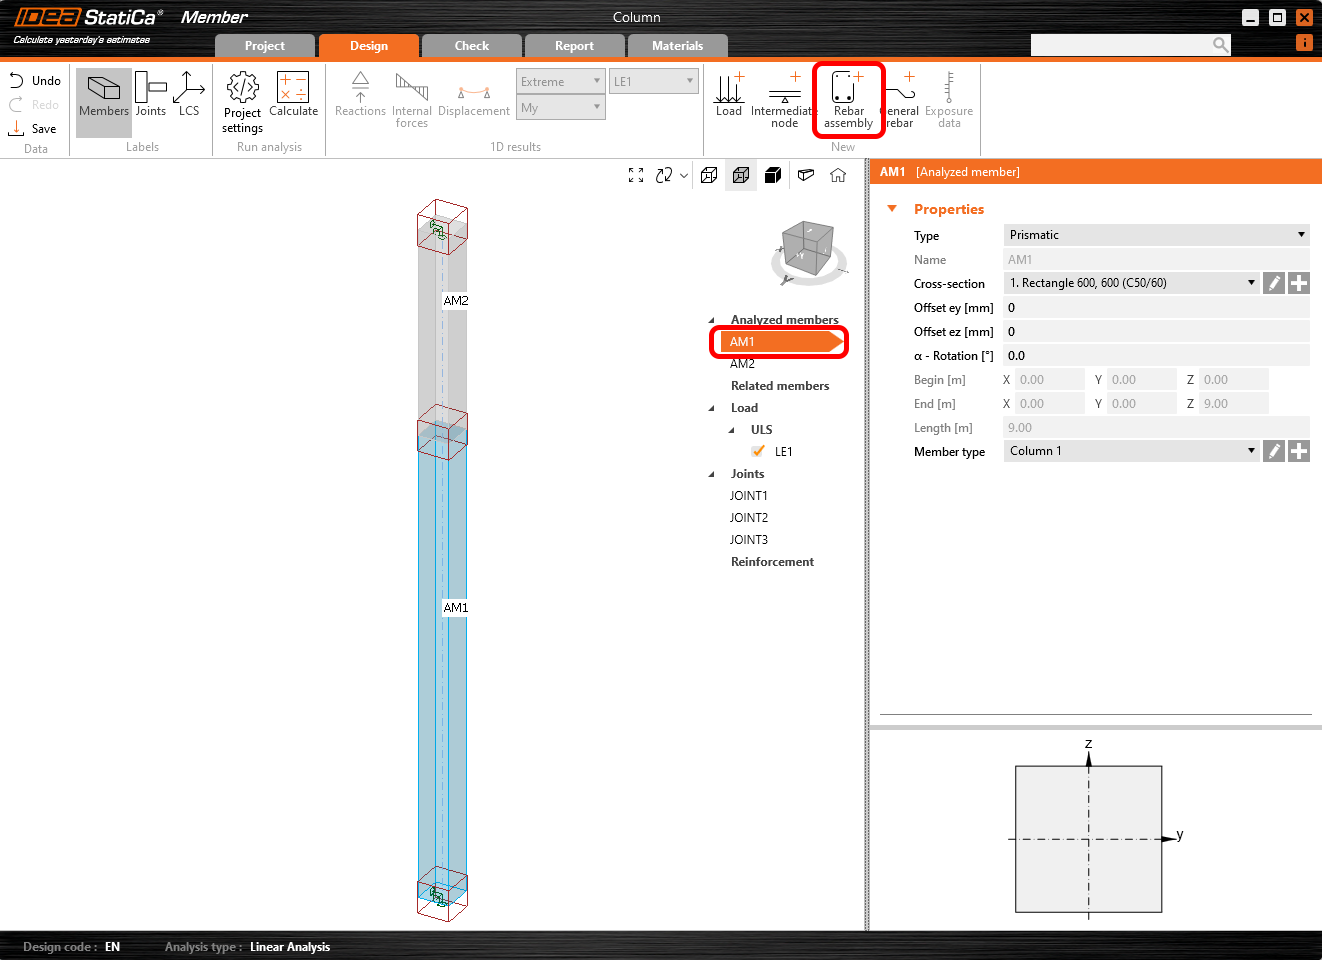Collapse the Properties section

892,209
